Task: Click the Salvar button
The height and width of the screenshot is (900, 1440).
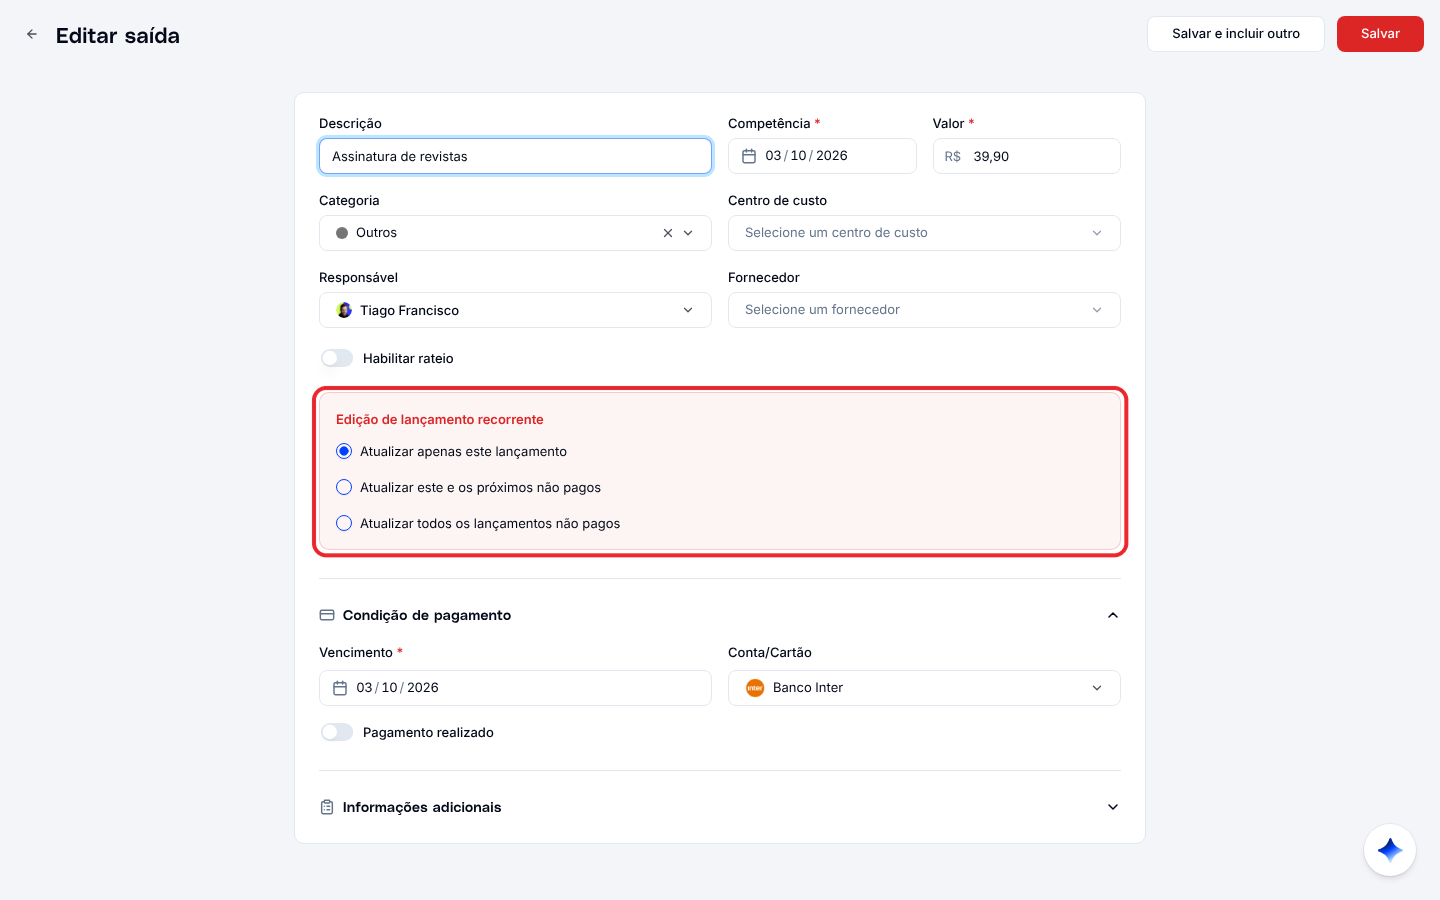Action: (1380, 34)
